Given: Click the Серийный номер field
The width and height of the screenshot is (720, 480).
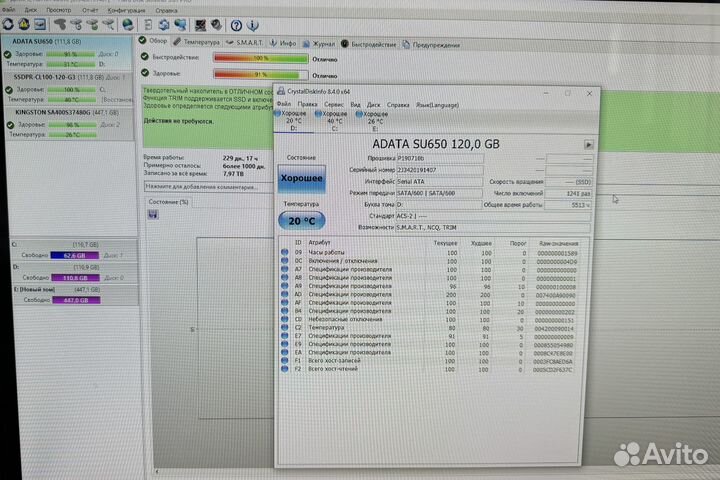Looking at the screenshot, I should (439, 170).
